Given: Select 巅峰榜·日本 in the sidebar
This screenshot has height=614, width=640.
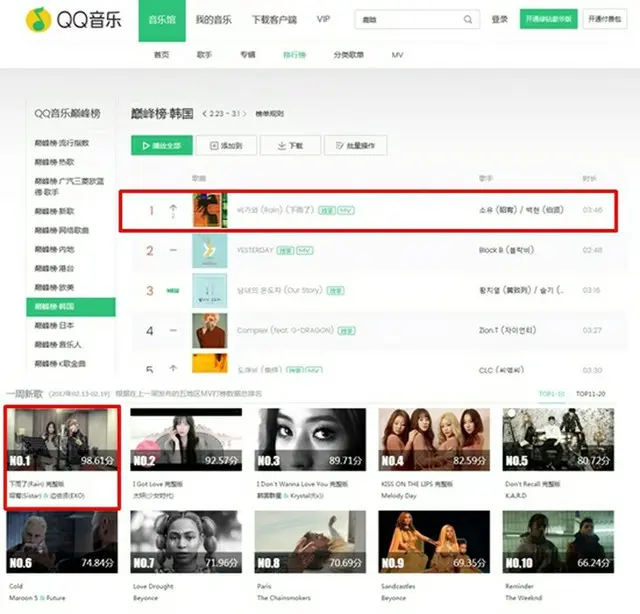Looking at the screenshot, I should [54, 326].
